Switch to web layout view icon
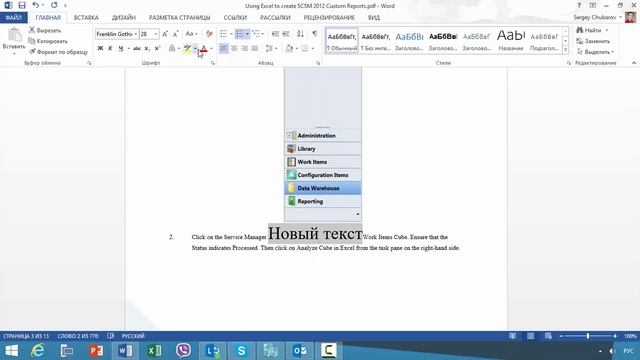640x360 pixels. point(548,336)
